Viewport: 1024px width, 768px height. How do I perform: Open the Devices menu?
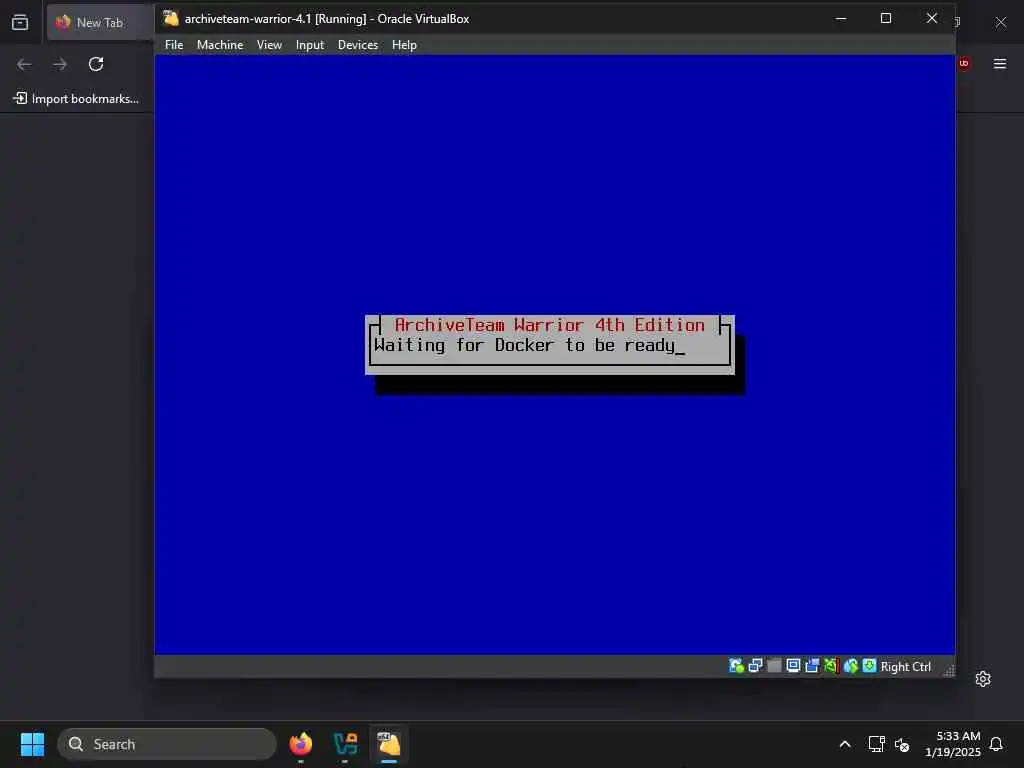[358, 45]
